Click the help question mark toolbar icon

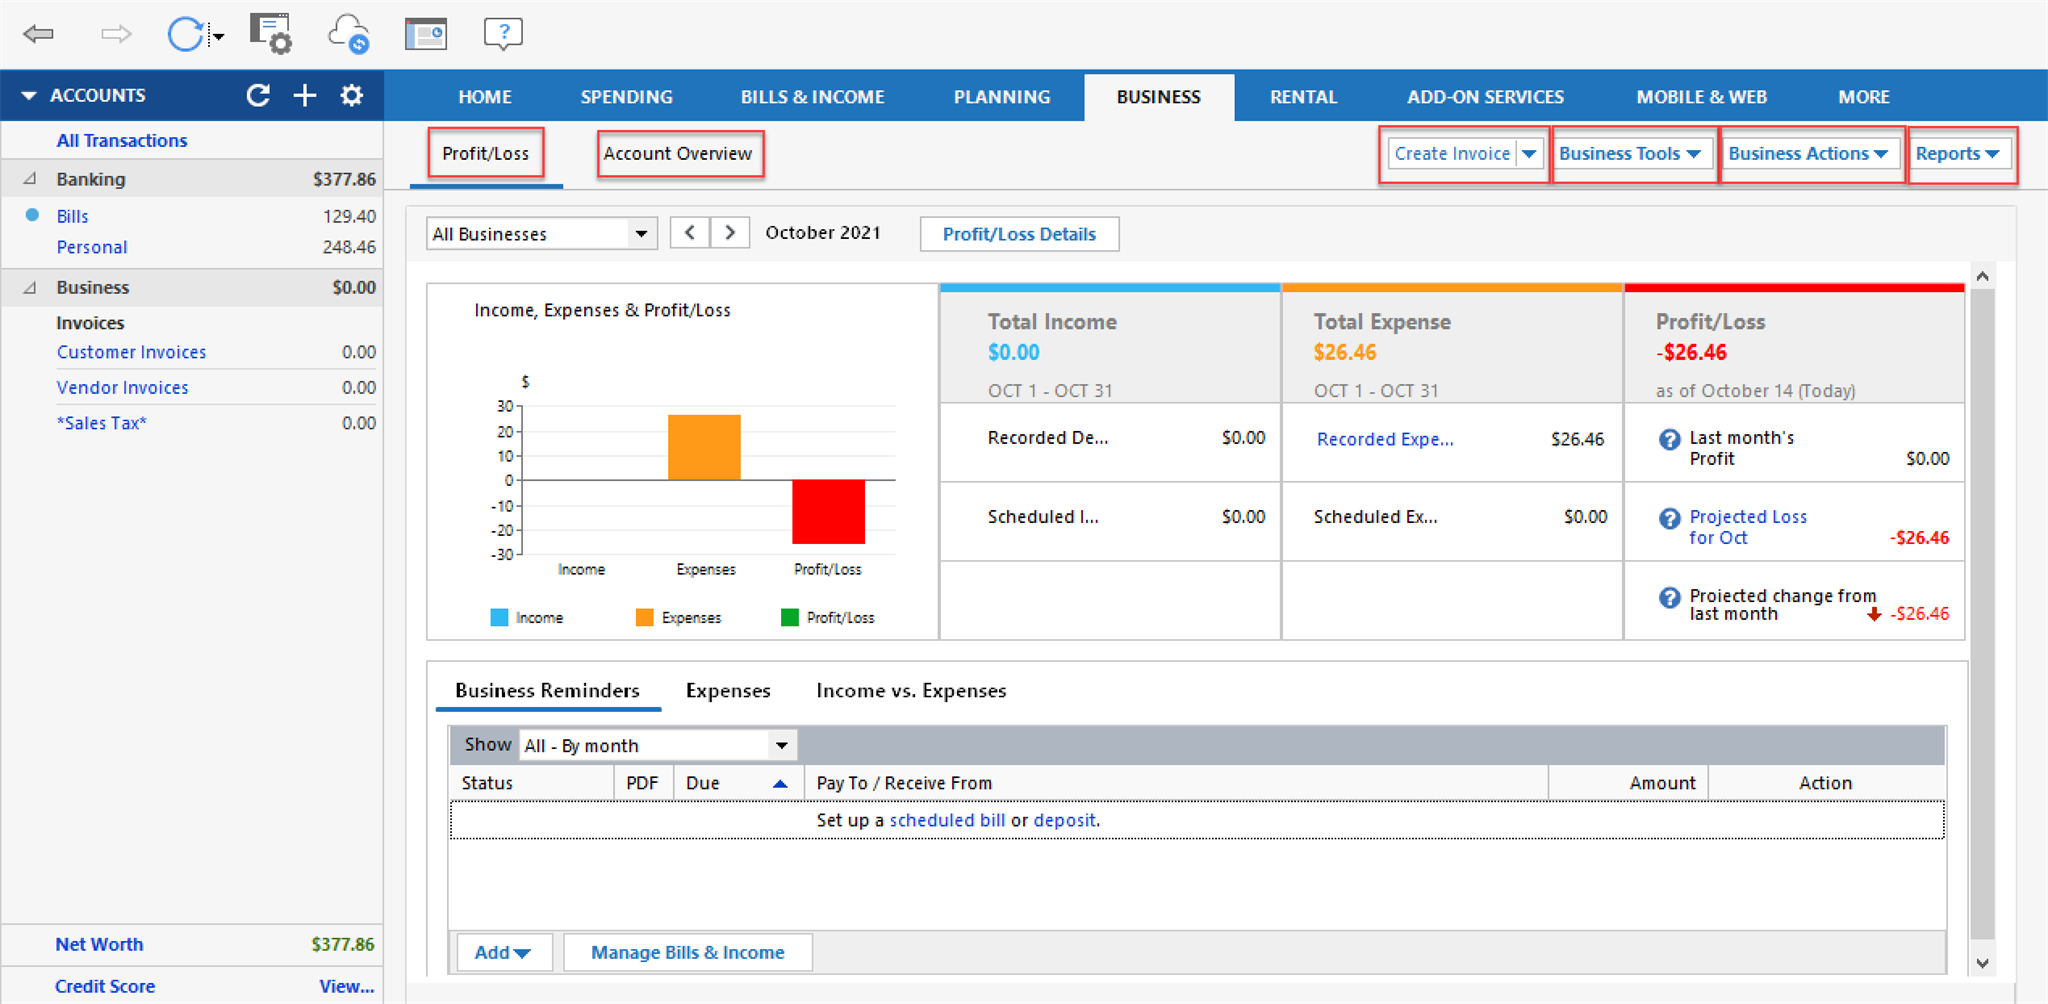[x=502, y=34]
